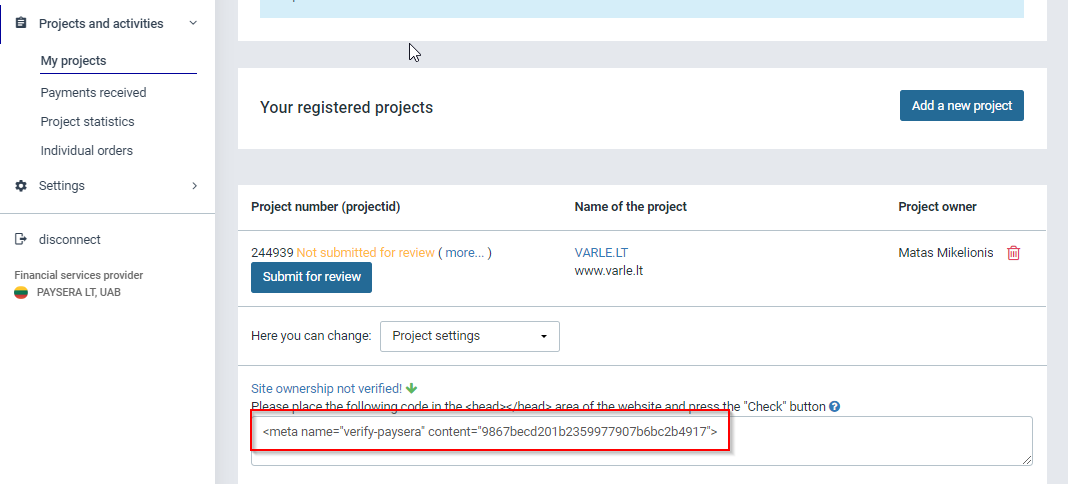Click the disconnect logout icon
Image resolution: width=1068 pixels, height=484 pixels.
(21, 240)
